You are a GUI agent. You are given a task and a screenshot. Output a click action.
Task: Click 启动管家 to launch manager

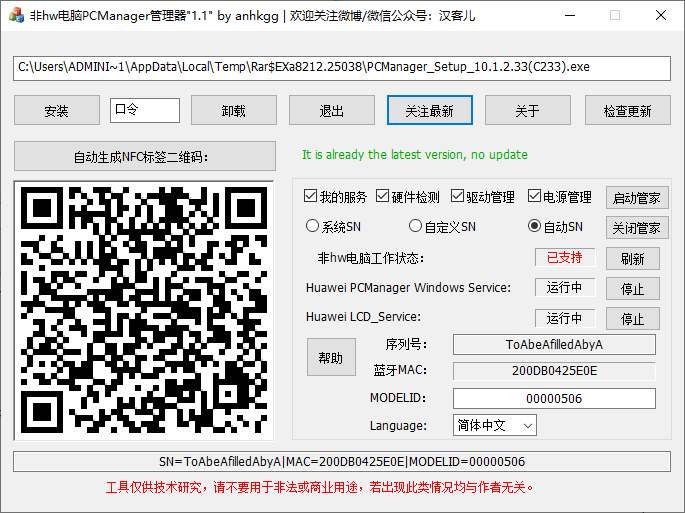(x=637, y=198)
